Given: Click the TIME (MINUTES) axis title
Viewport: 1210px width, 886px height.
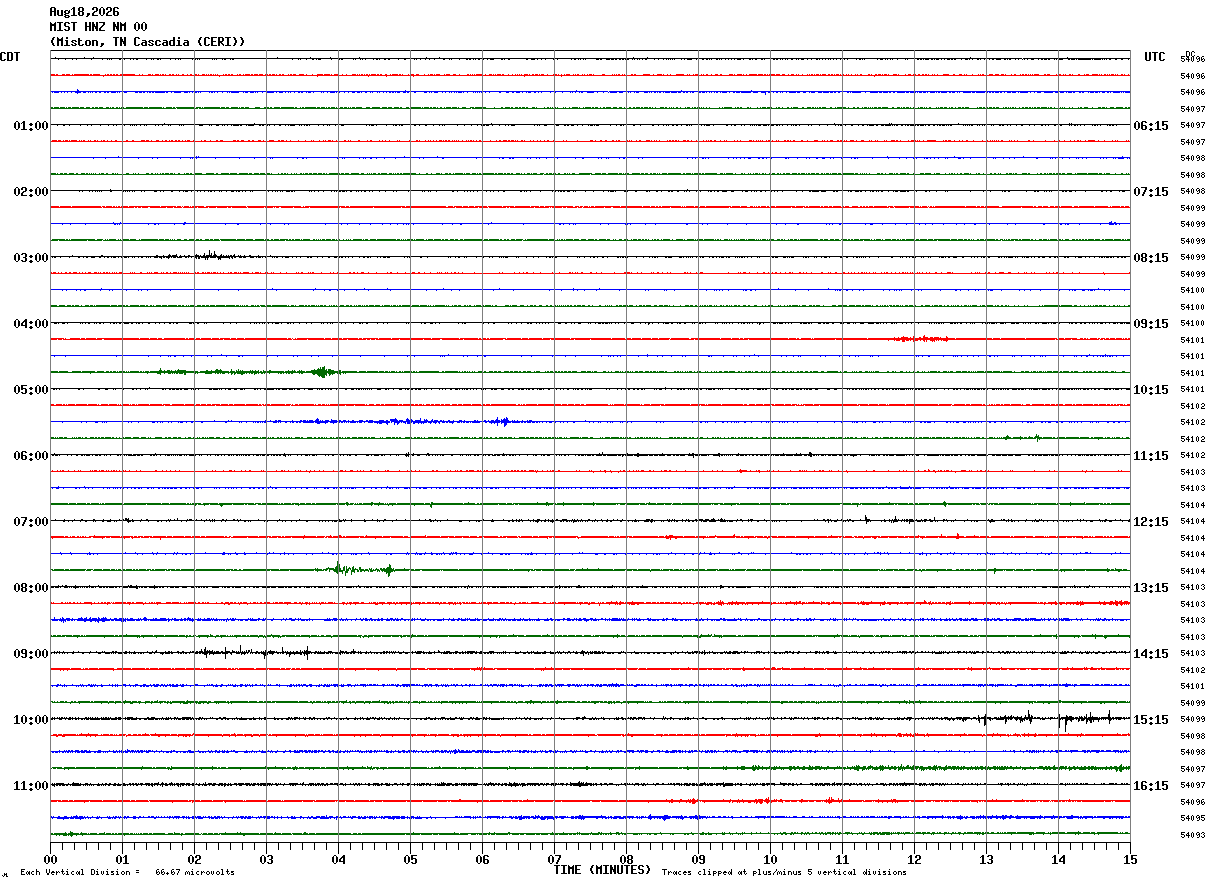Looking at the screenshot, I should [602, 870].
